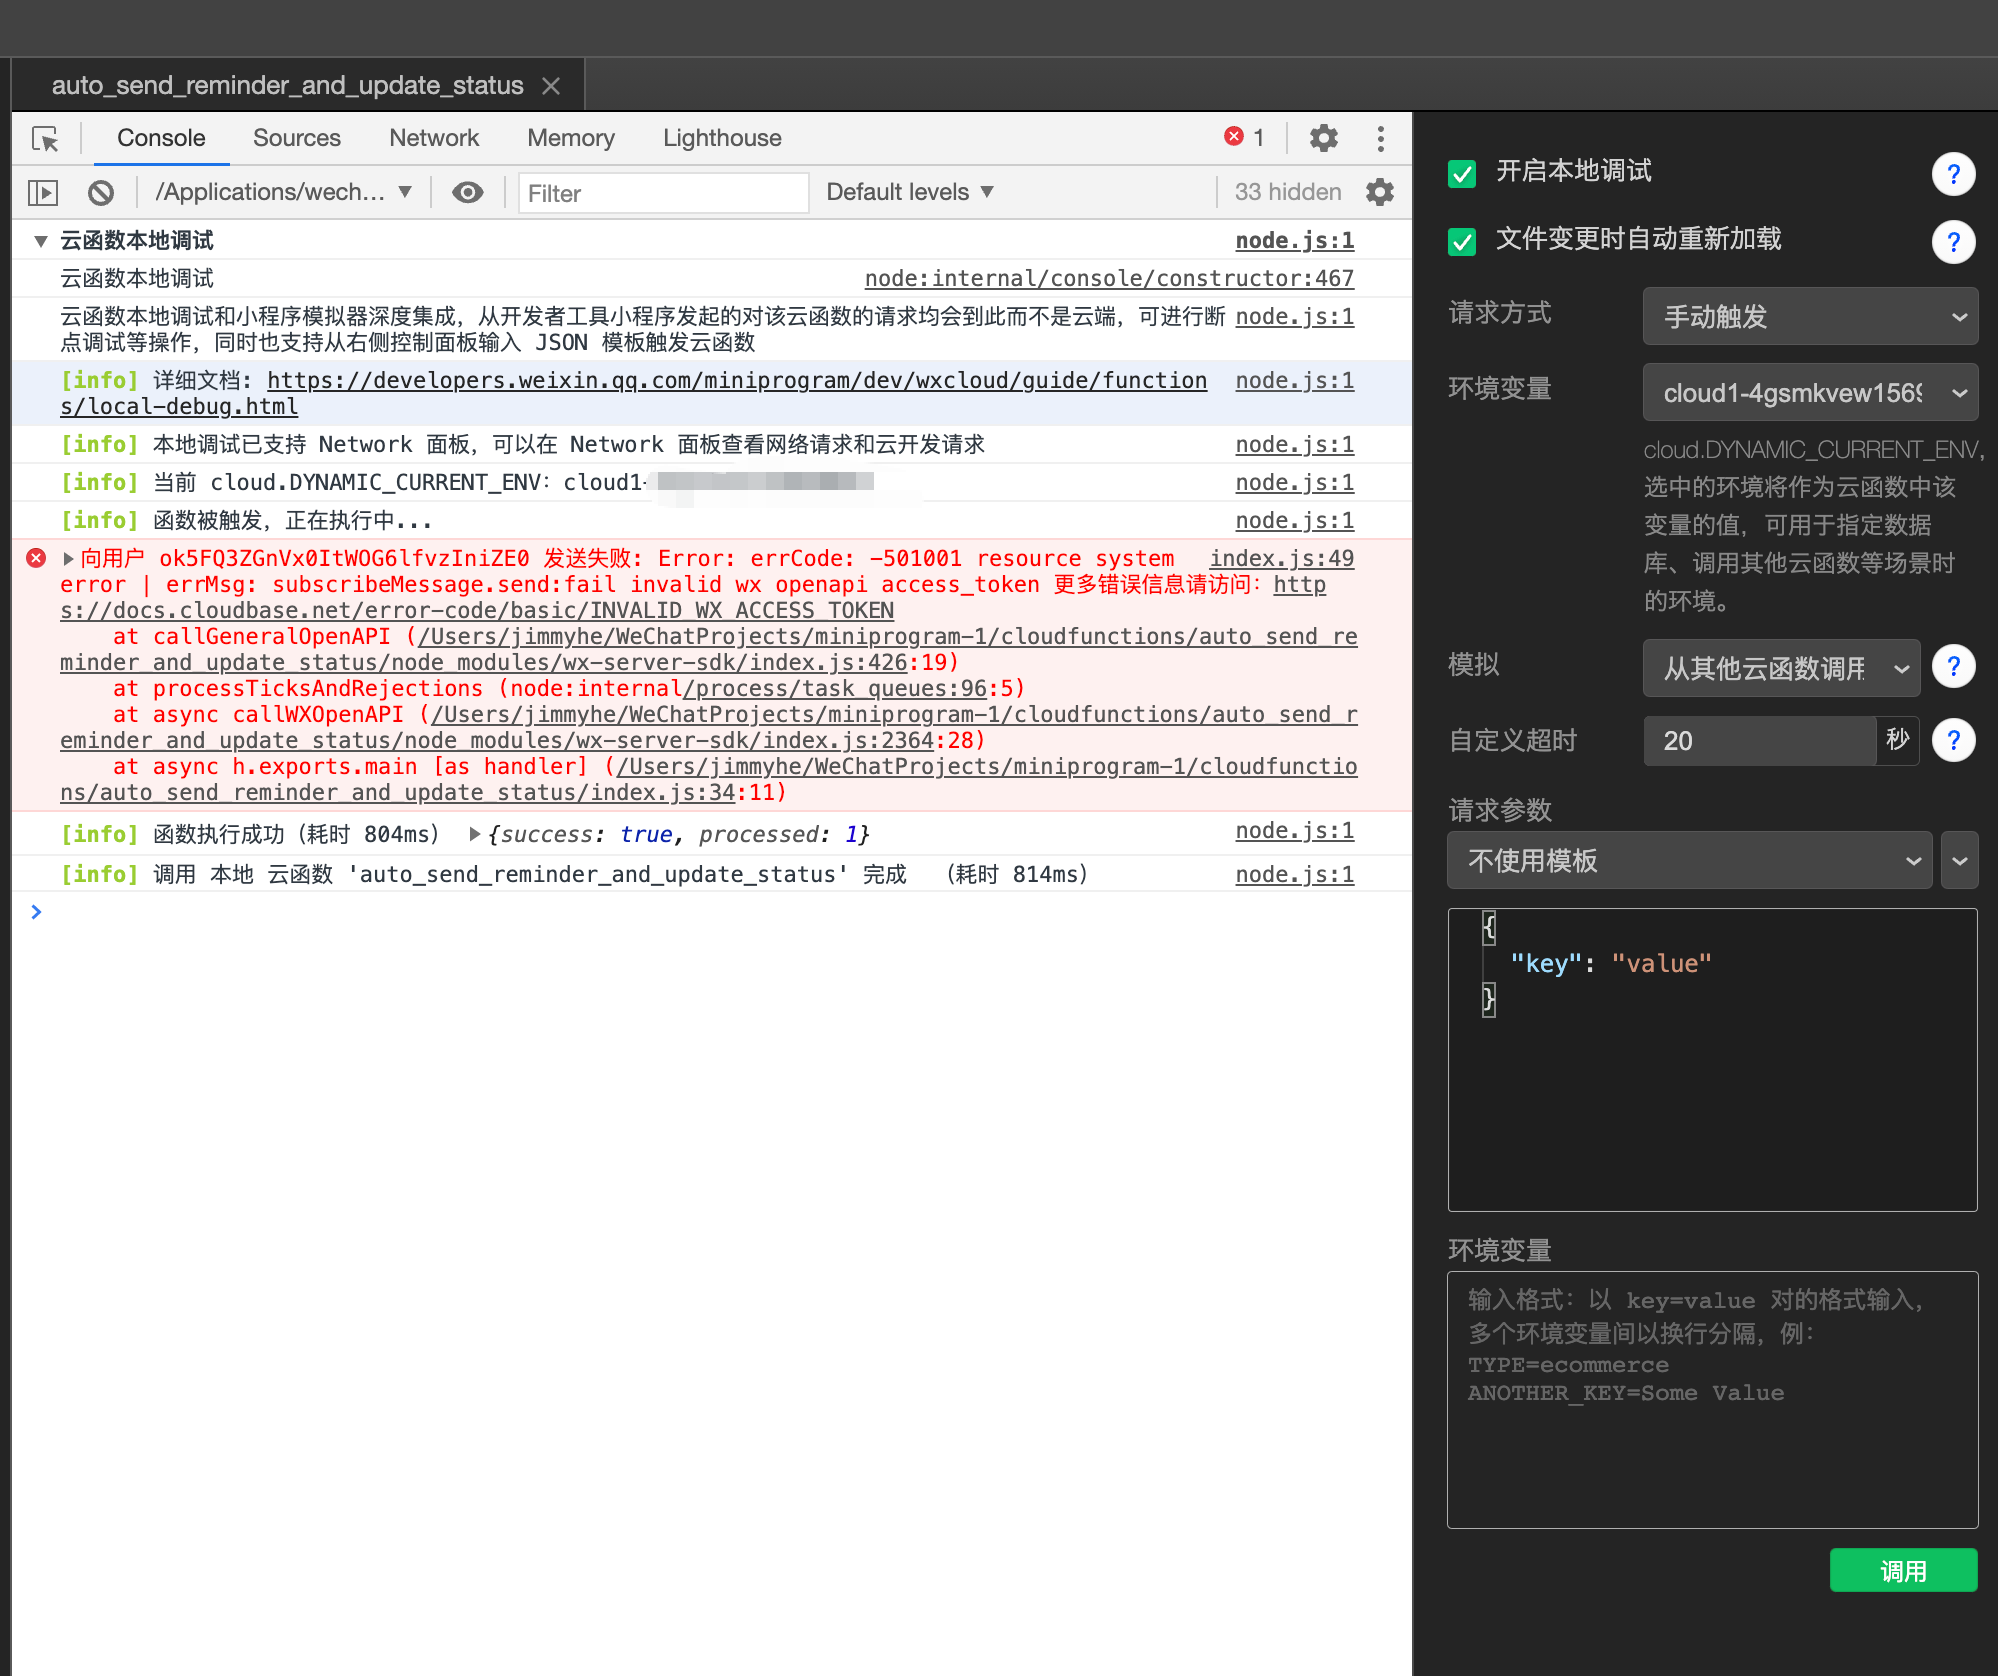Viewport: 1998px width, 1676px height.
Task: Click the eye live expression icon
Action: (467, 192)
